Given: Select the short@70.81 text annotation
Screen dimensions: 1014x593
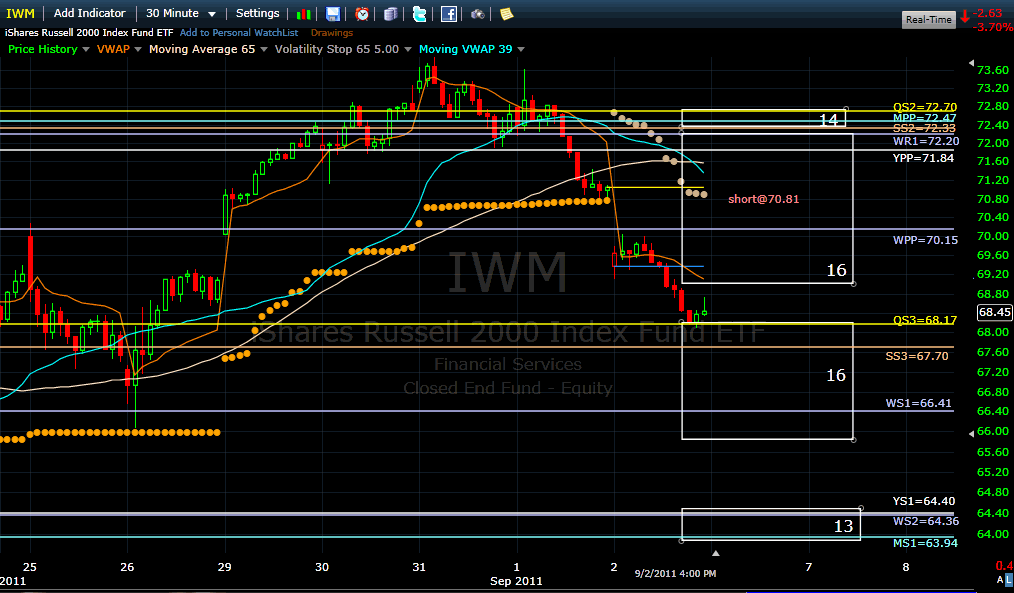Looking at the screenshot, I should click(x=764, y=199).
